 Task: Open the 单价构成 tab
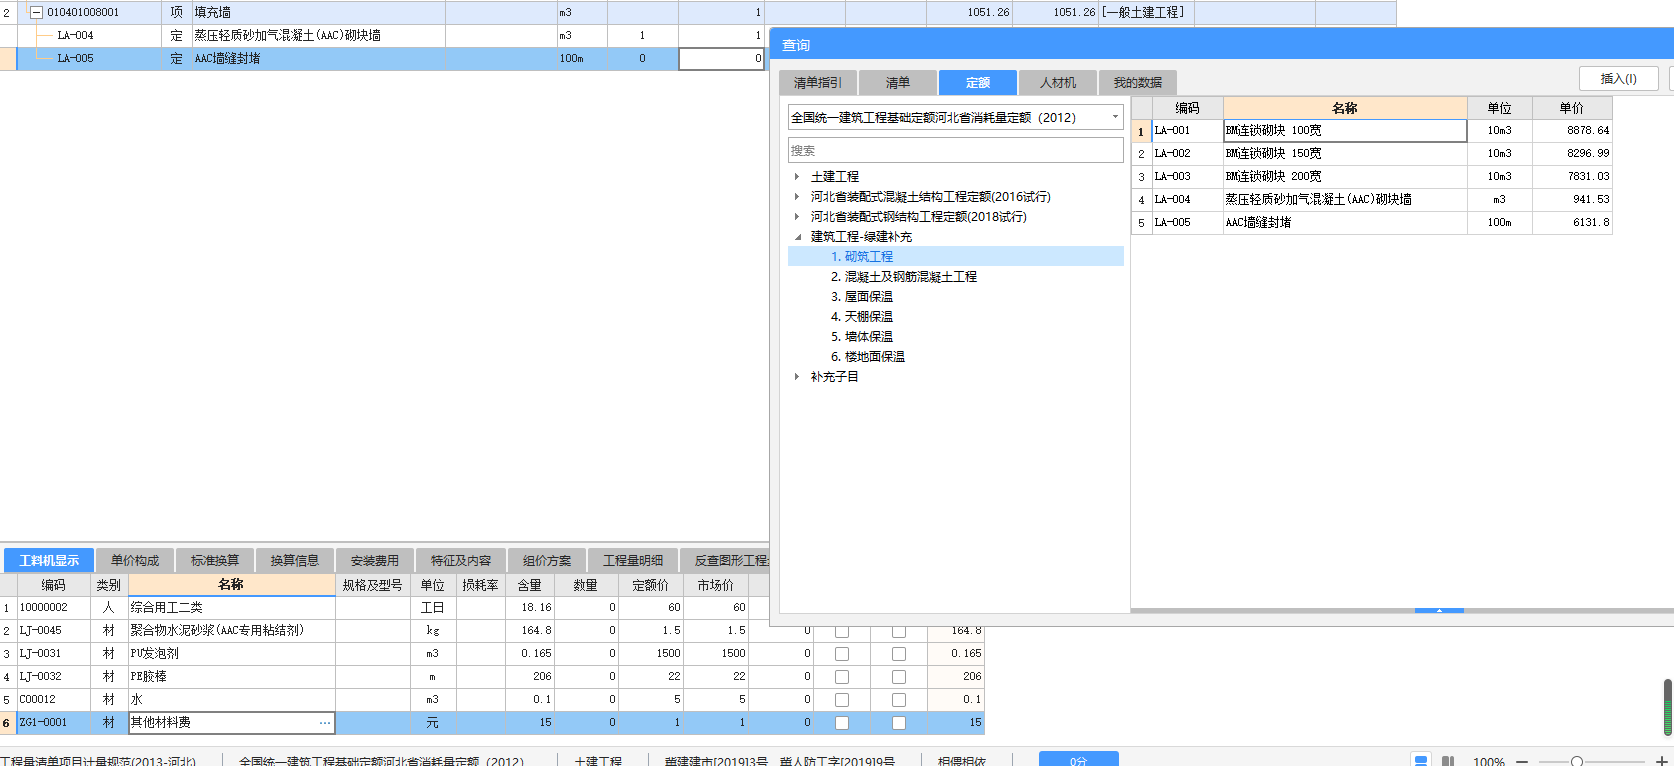point(135,561)
